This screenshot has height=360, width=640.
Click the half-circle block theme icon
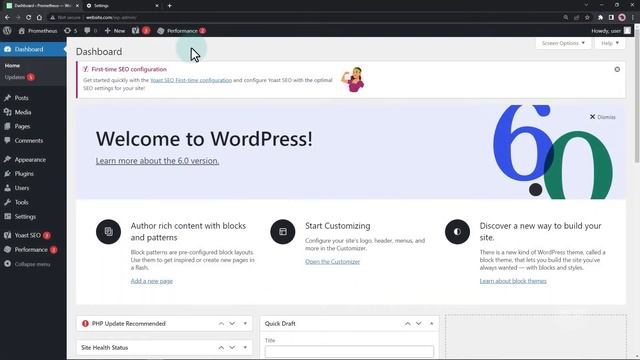(x=458, y=232)
